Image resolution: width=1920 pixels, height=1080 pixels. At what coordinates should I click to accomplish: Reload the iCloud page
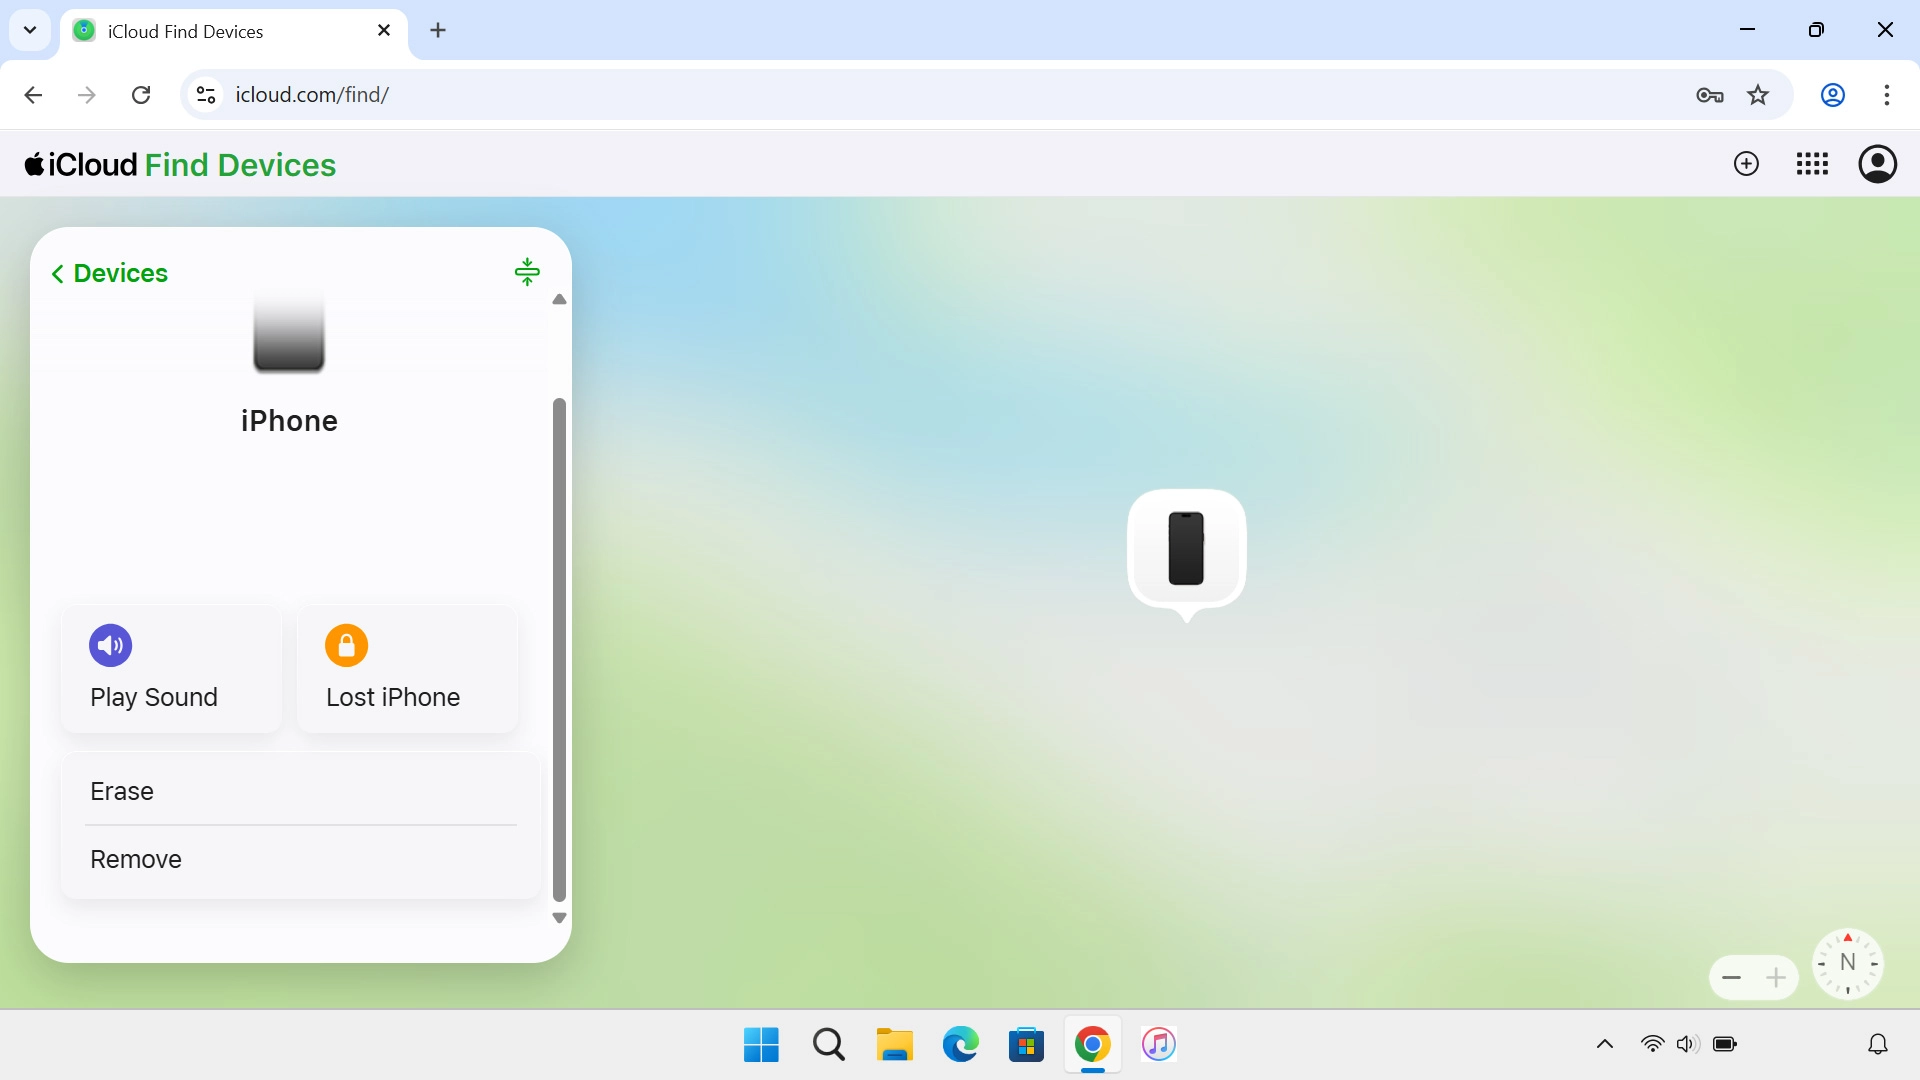click(x=141, y=95)
